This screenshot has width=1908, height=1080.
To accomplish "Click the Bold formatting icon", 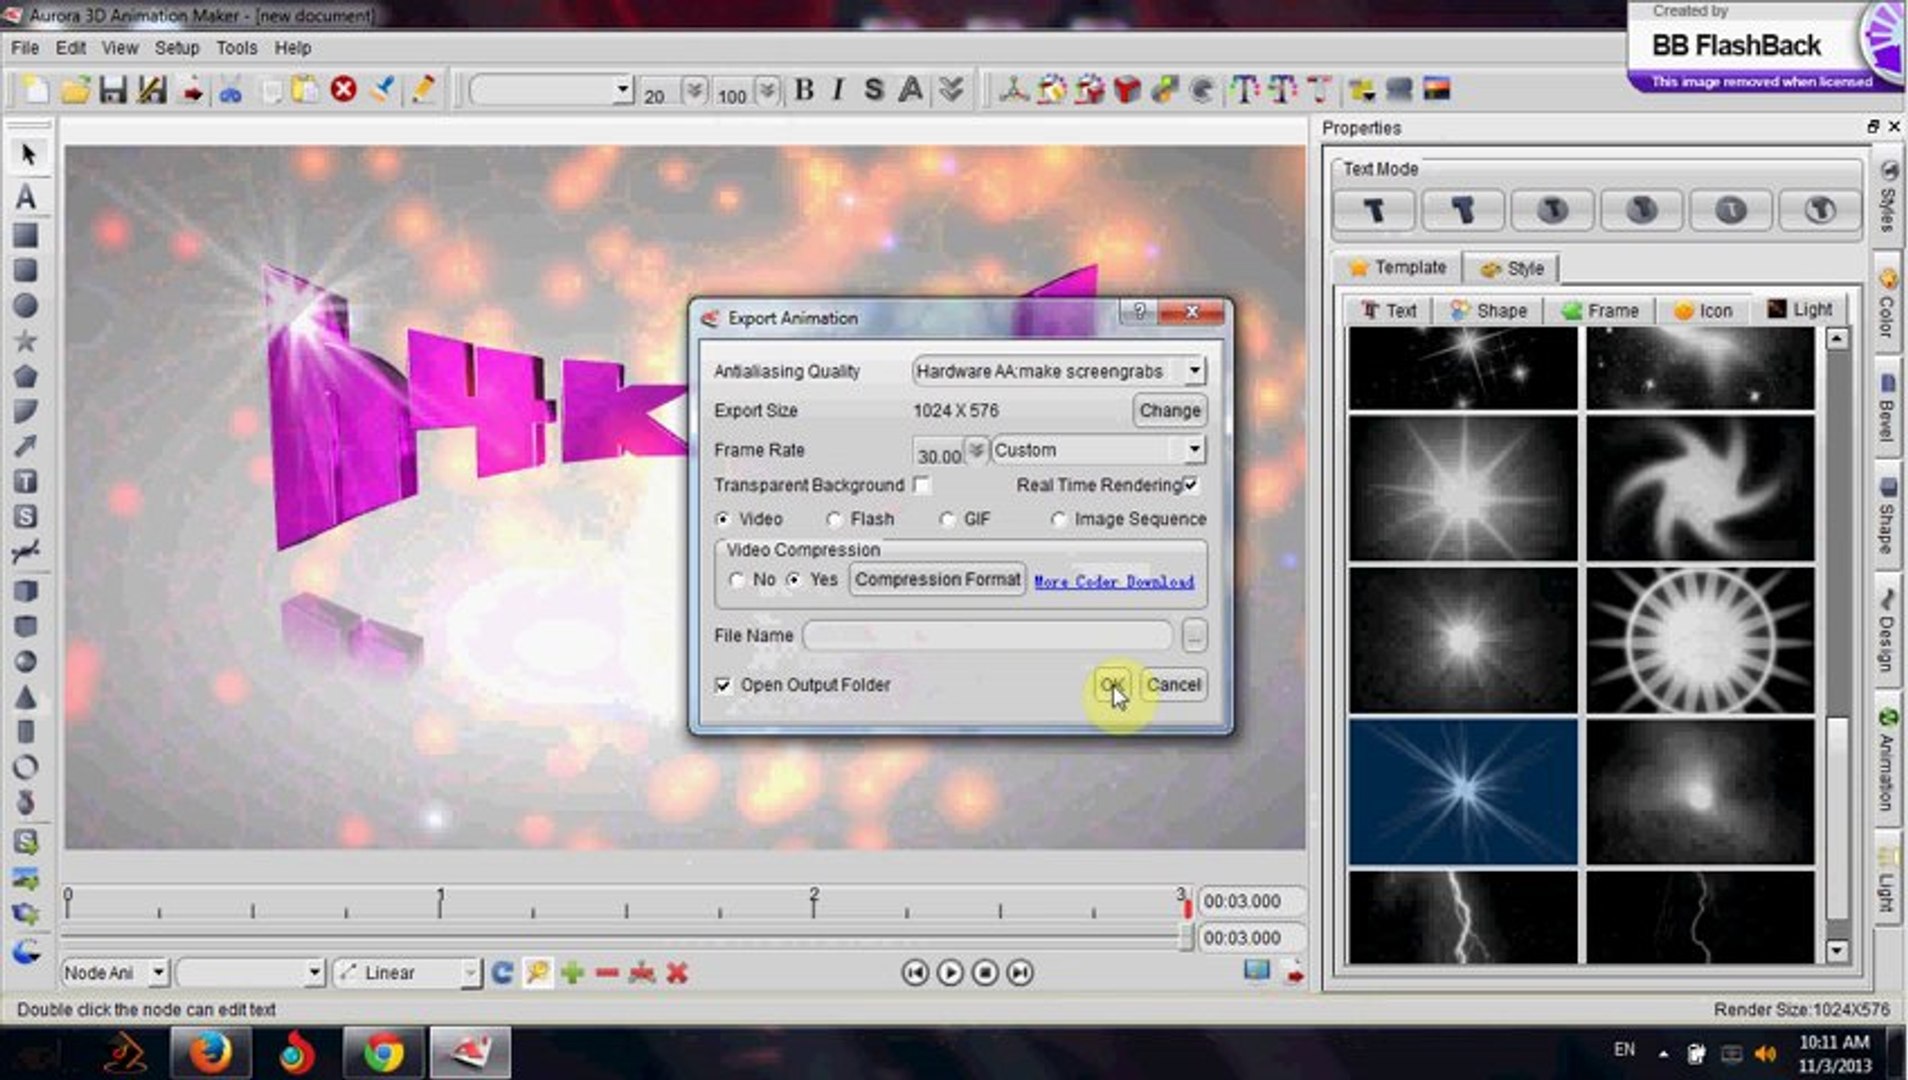I will [x=803, y=90].
